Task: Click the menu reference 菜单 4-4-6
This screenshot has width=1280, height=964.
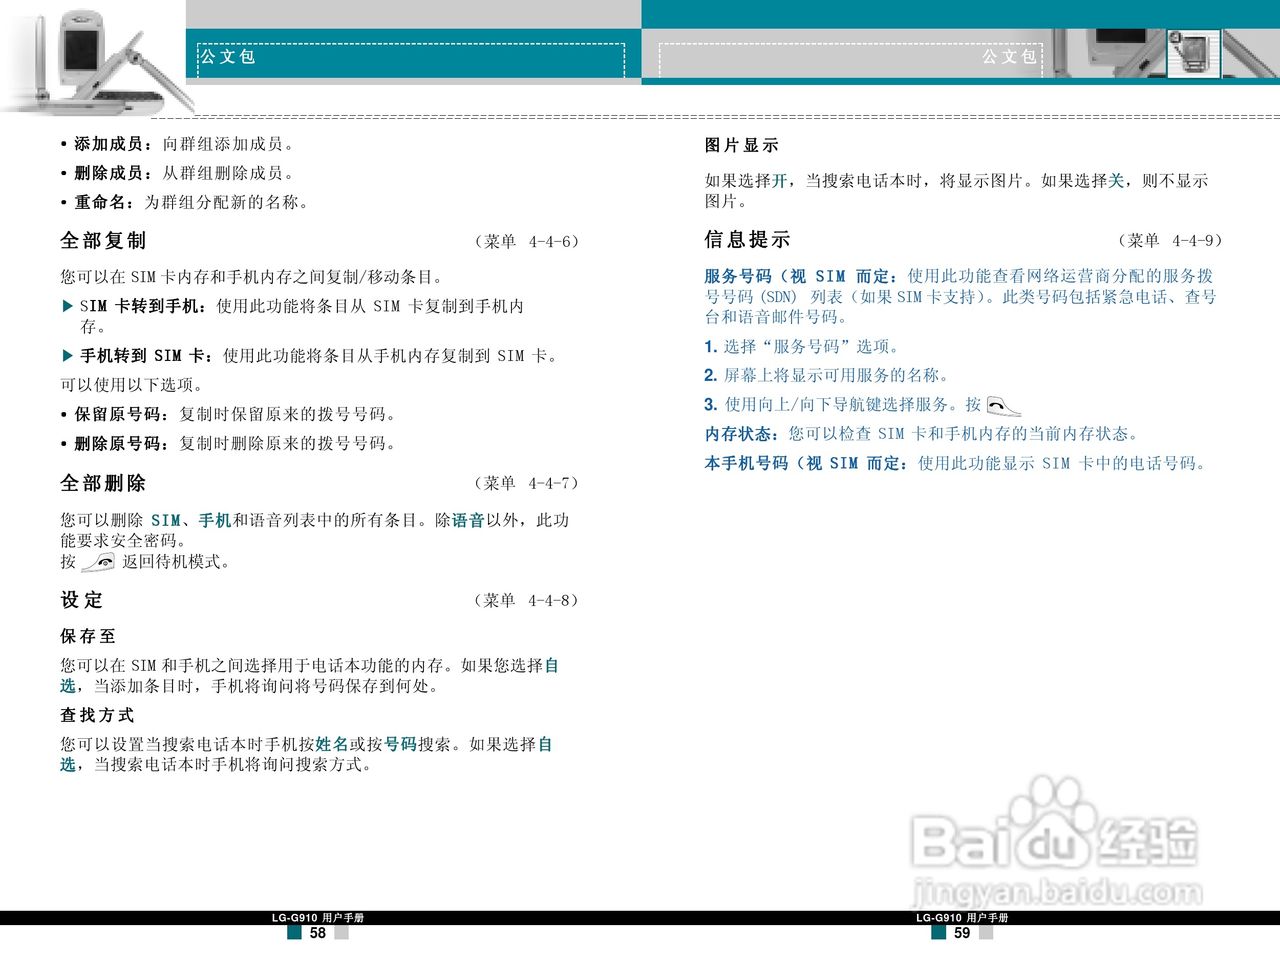Action: click(526, 241)
